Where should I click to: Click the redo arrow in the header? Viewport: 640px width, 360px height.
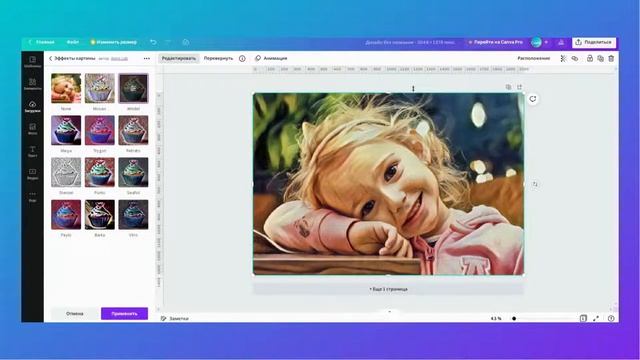click(168, 42)
